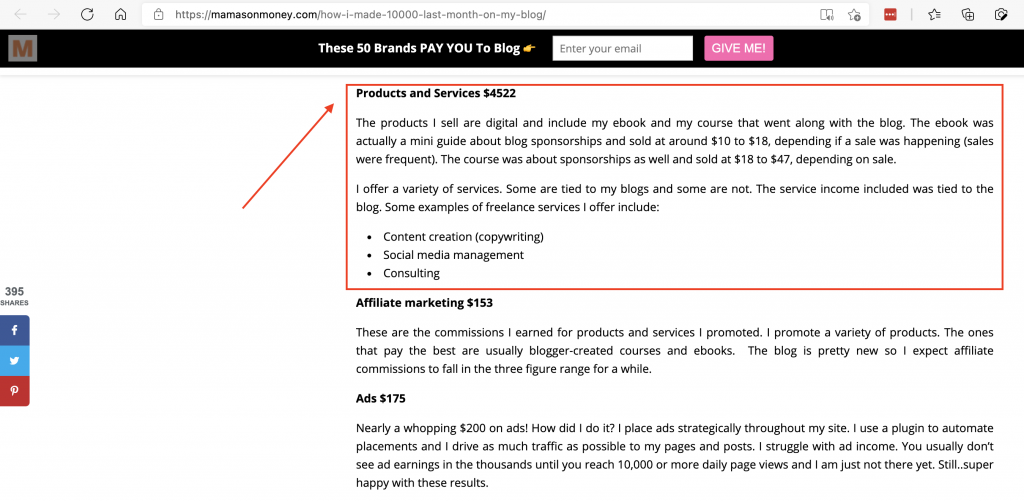The image size is (1024, 502).
Task: Go to browser home page icon
Action: point(120,14)
